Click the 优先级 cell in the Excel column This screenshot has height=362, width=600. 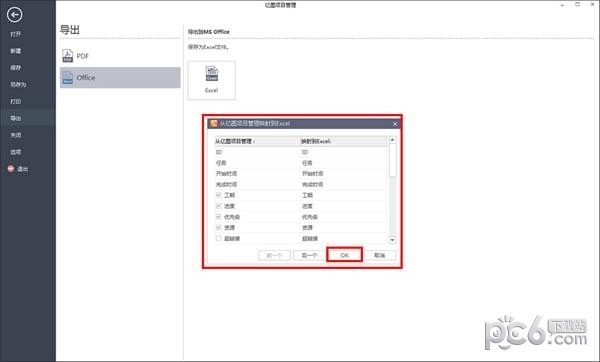(343, 217)
